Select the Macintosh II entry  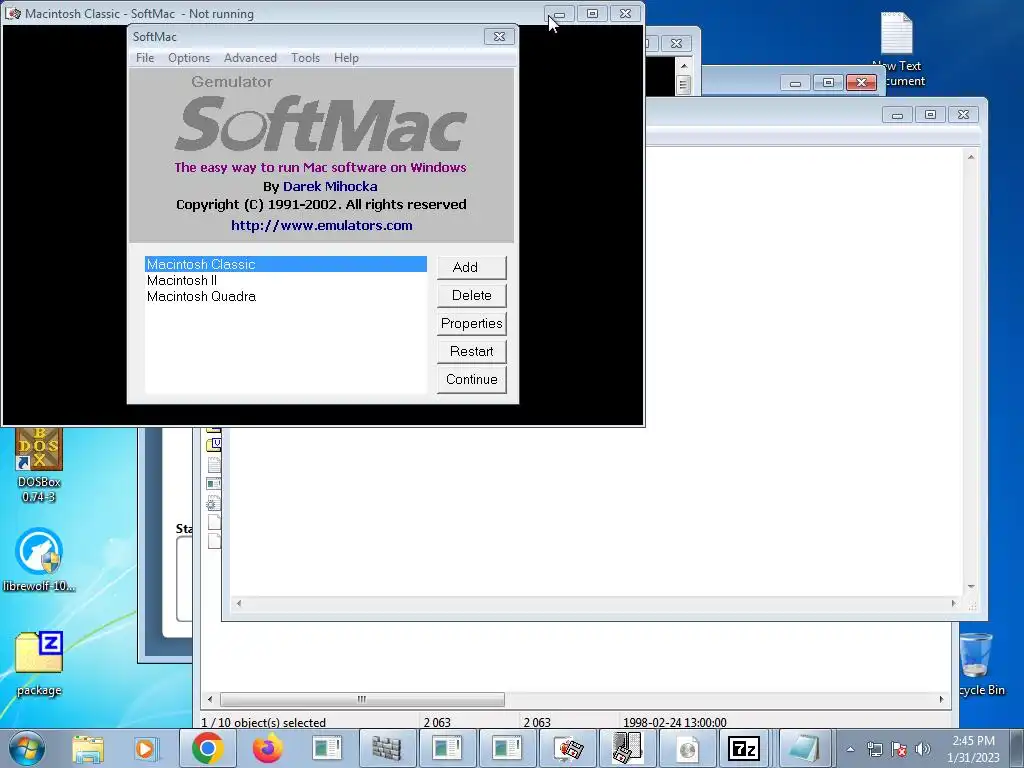click(x=285, y=280)
